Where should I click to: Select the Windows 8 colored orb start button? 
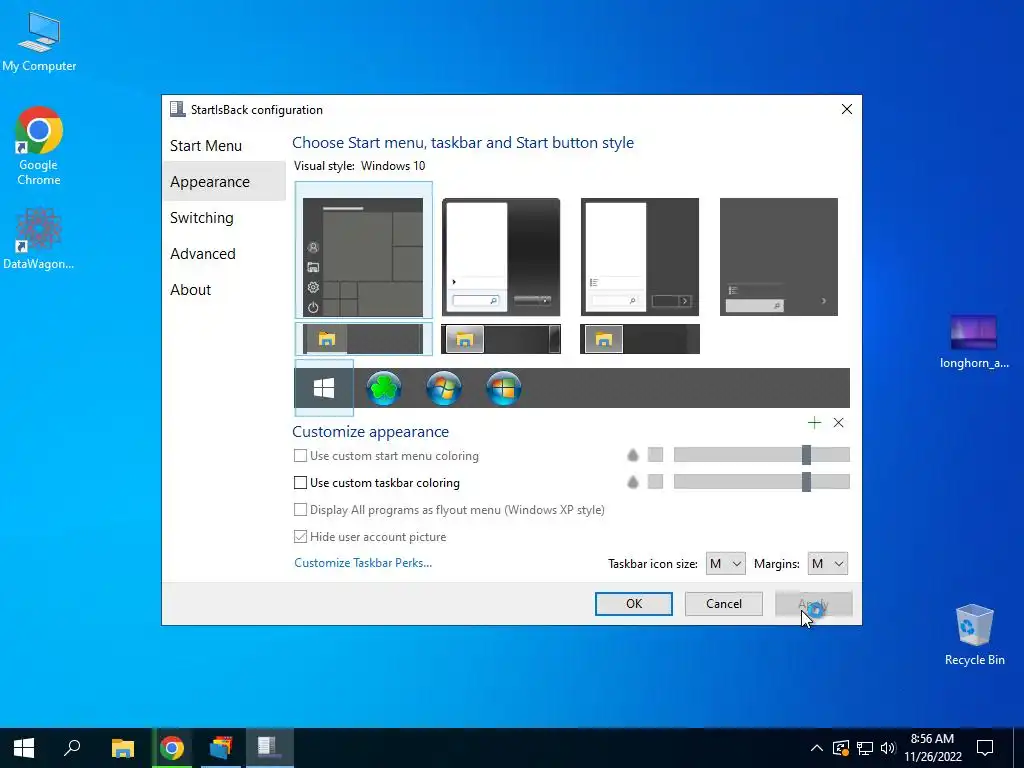(504, 388)
